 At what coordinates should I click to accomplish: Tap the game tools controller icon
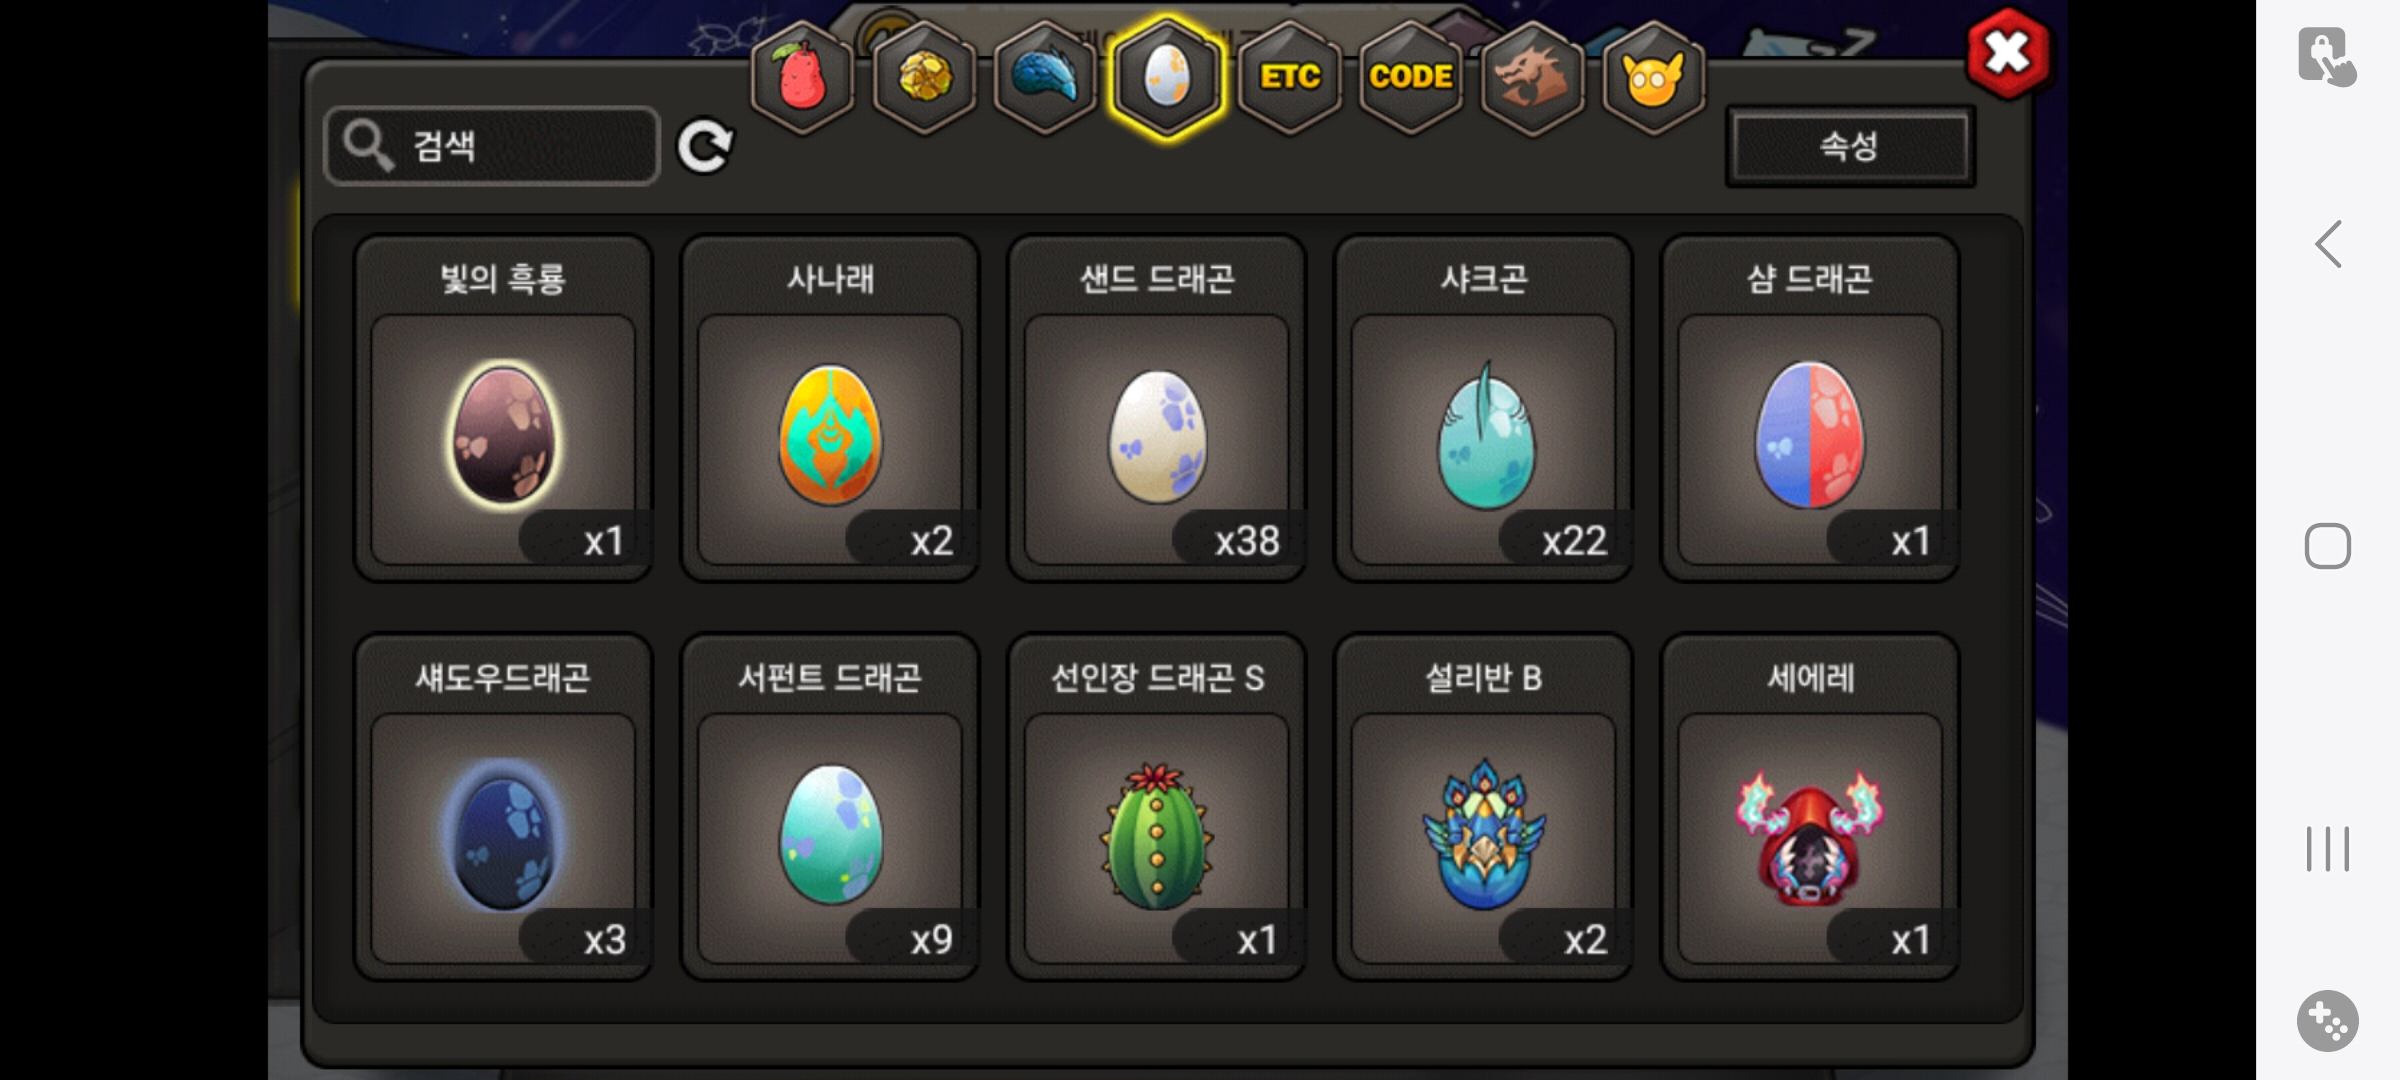pyautogui.click(x=2328, y=1021)
